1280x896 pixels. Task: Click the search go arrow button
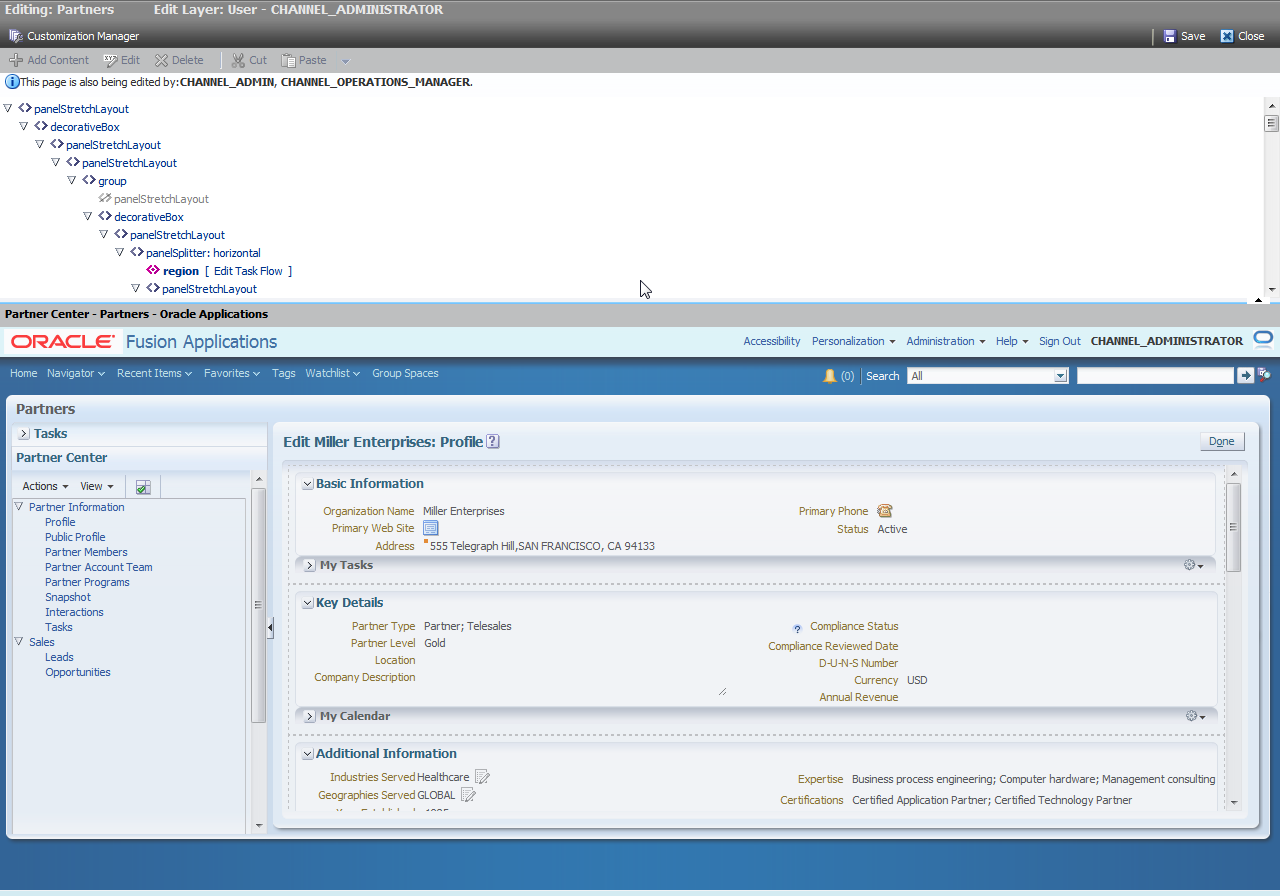pos(1245,376)
